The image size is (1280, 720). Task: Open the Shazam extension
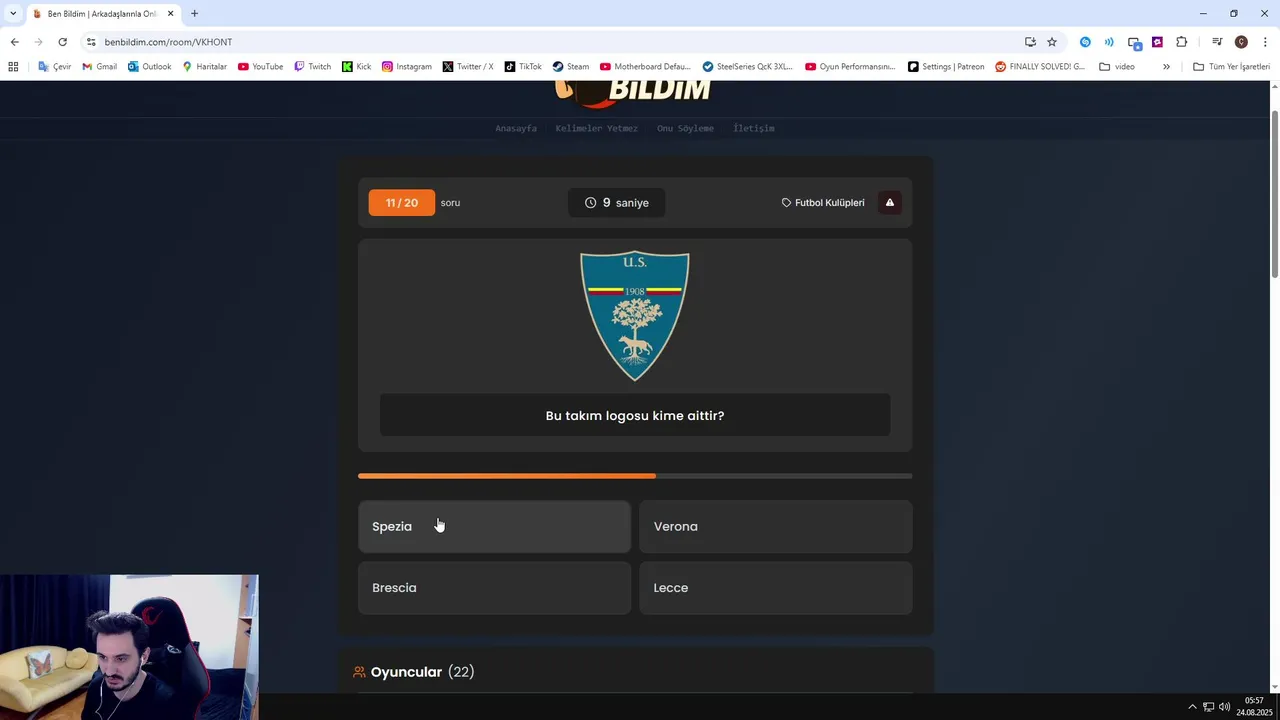click(1085, 42)
